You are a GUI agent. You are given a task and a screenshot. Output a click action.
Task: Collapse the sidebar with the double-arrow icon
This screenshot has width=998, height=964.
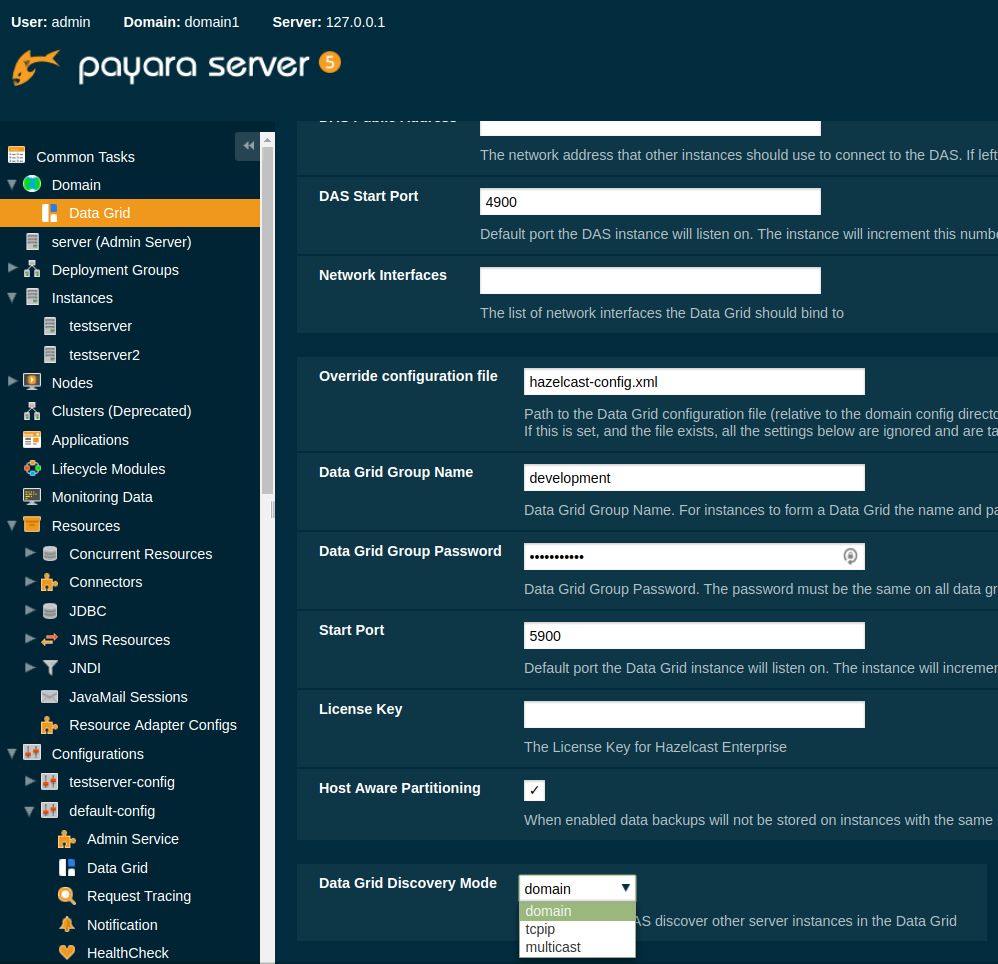point(248,146)
